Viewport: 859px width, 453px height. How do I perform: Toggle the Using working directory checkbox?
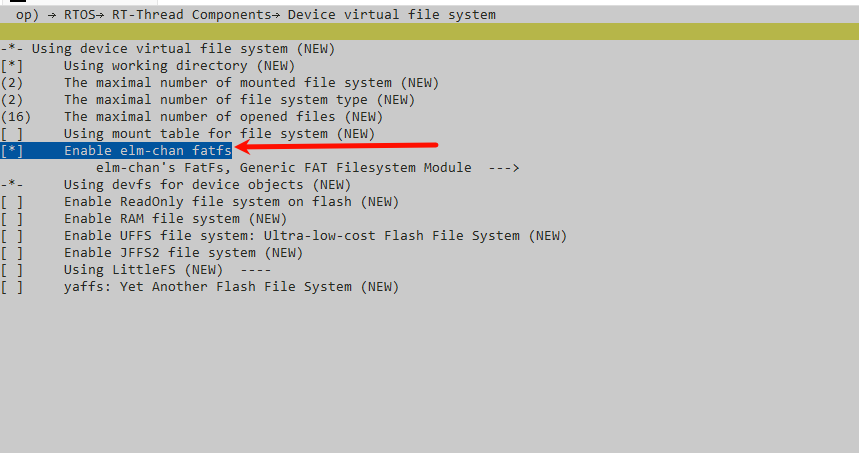point(12,66)
